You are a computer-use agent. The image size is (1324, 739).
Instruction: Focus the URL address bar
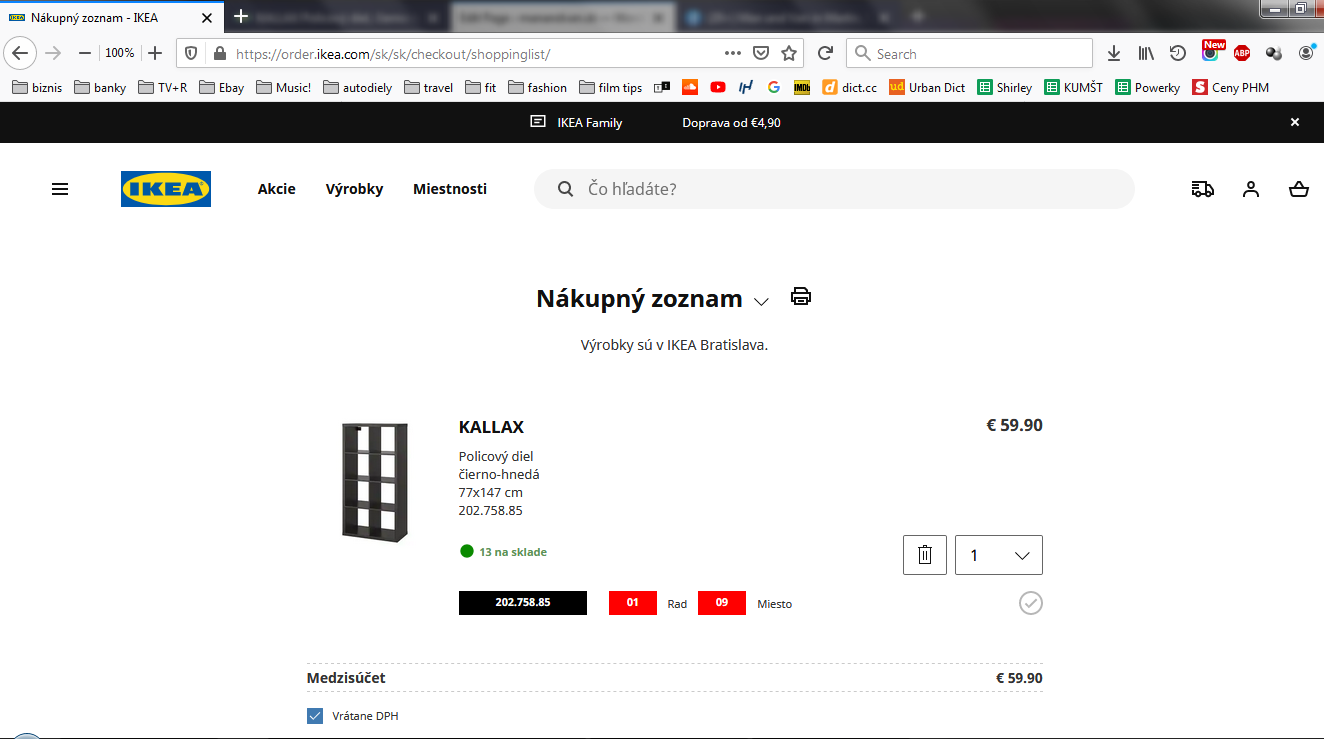click(x=475, y=54)
